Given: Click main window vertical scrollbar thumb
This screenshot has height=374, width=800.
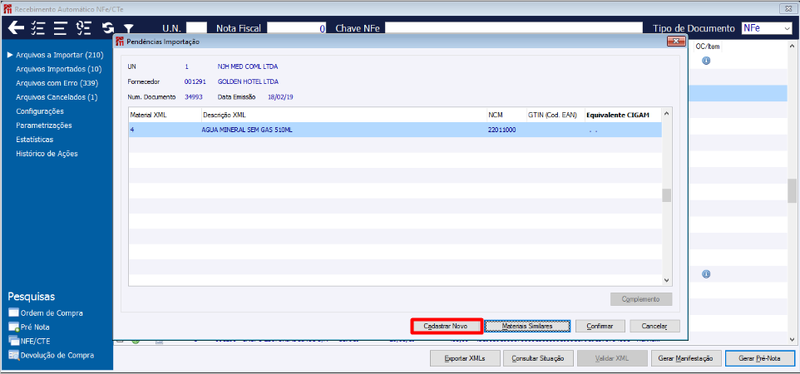Looking at the screenshot, I should coord(792,191).
